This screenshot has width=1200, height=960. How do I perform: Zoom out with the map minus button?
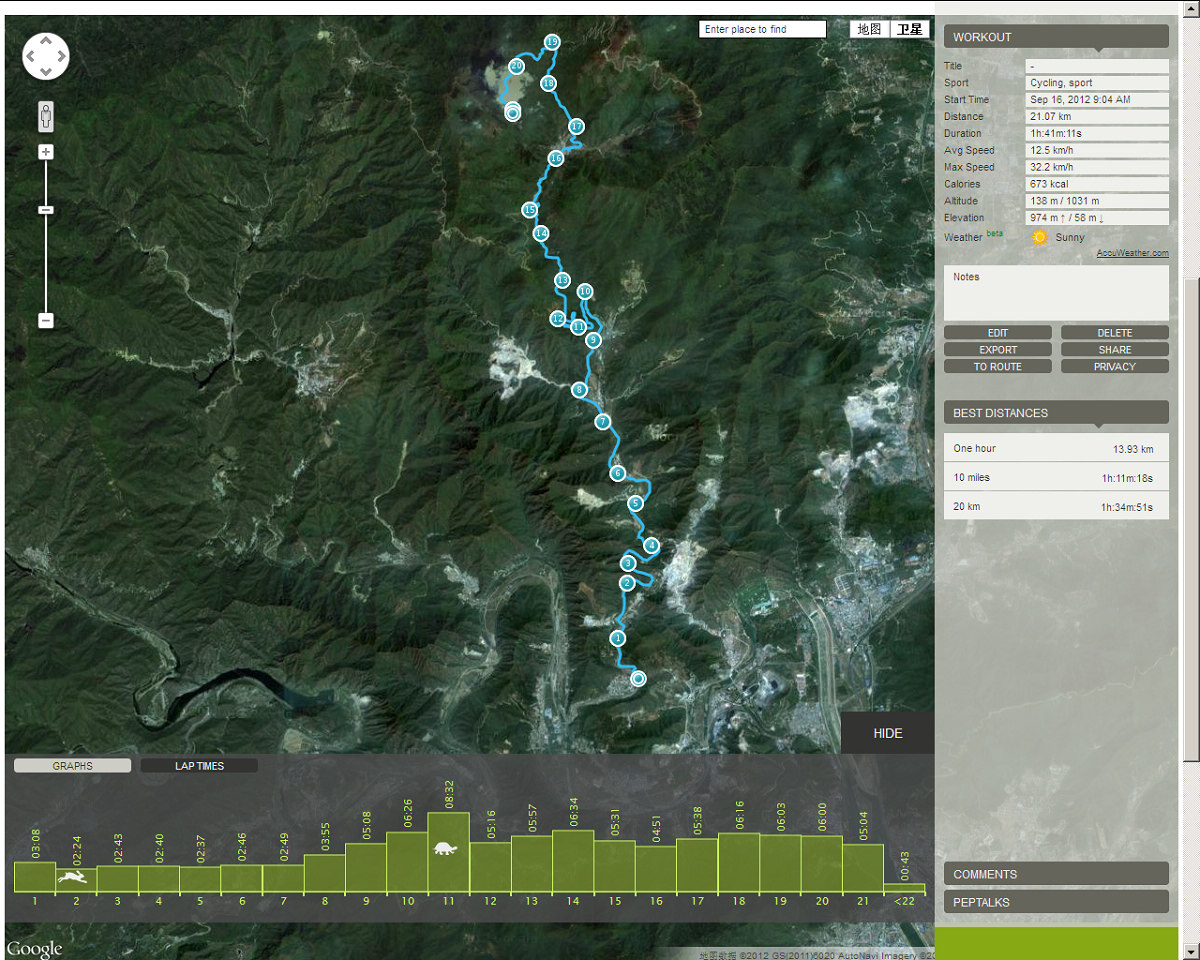pyautogui.click(x=46, y=320)
